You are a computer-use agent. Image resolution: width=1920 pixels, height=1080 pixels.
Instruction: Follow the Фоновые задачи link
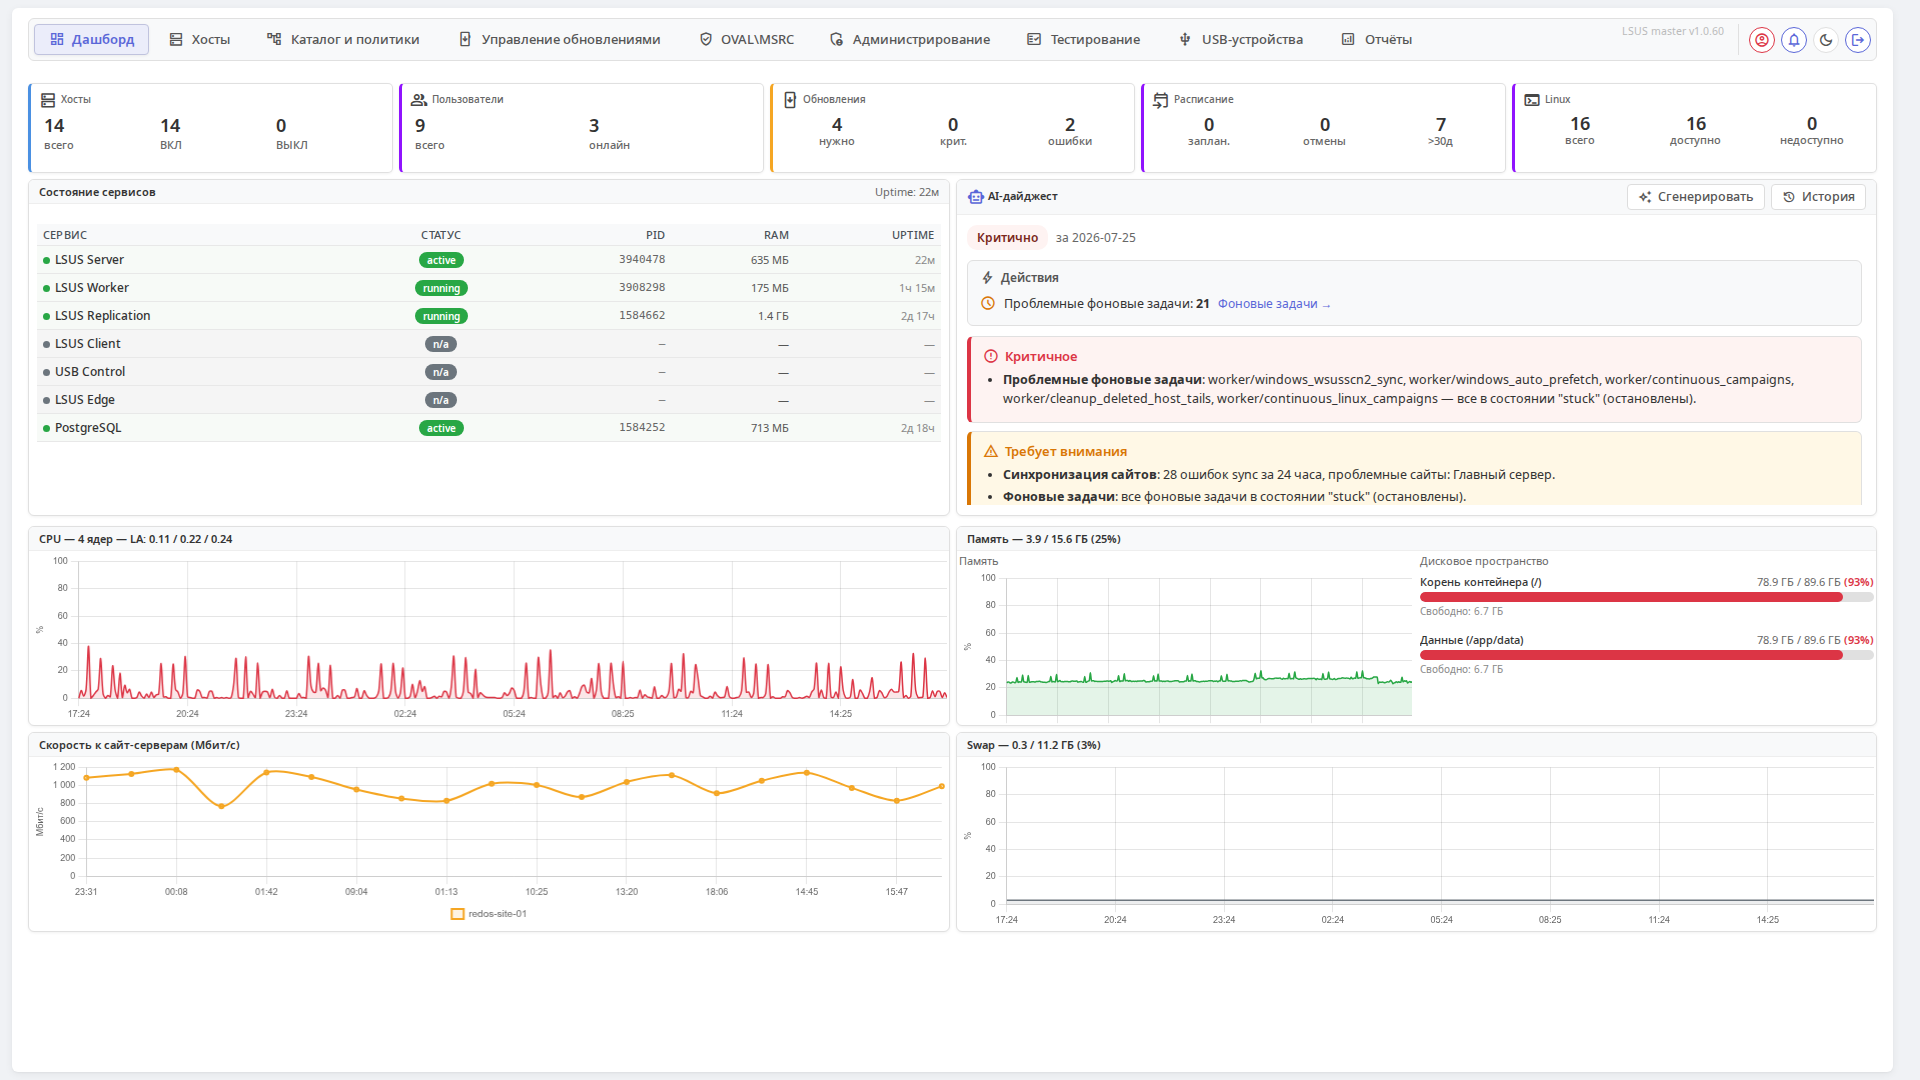(1273, 304)
